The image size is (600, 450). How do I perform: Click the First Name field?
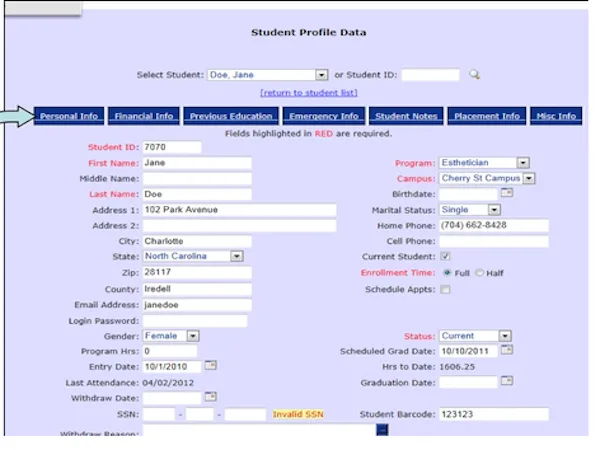(197, 163)
